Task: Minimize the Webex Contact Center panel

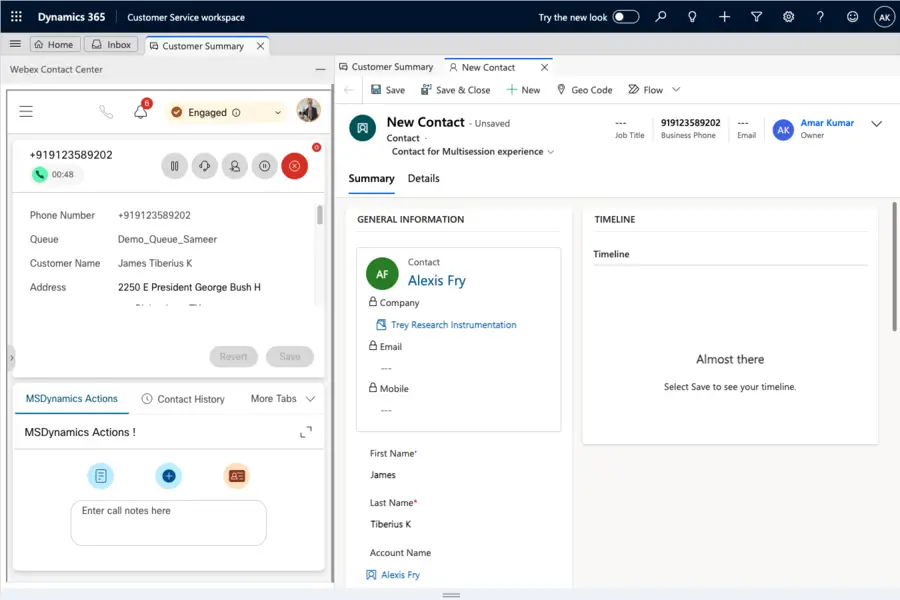Action: [x=320, y=69]
